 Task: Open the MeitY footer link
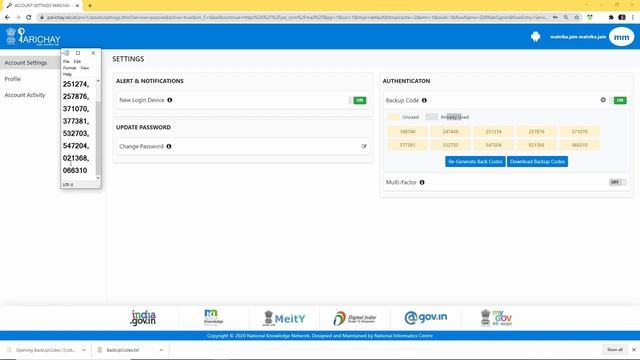[x=284, y=318]
